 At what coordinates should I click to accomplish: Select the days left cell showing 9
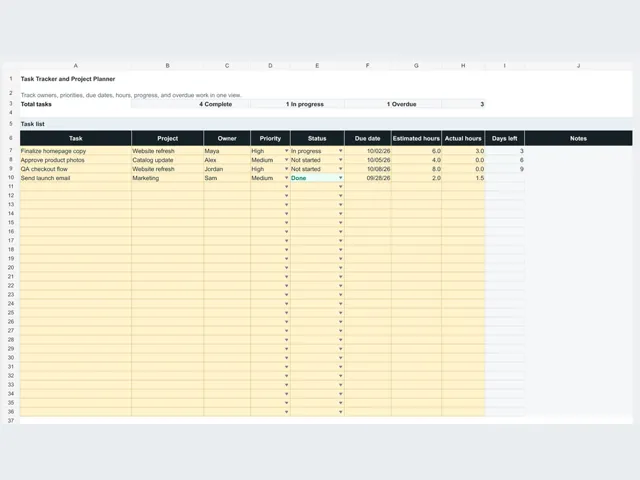point(505,169)
